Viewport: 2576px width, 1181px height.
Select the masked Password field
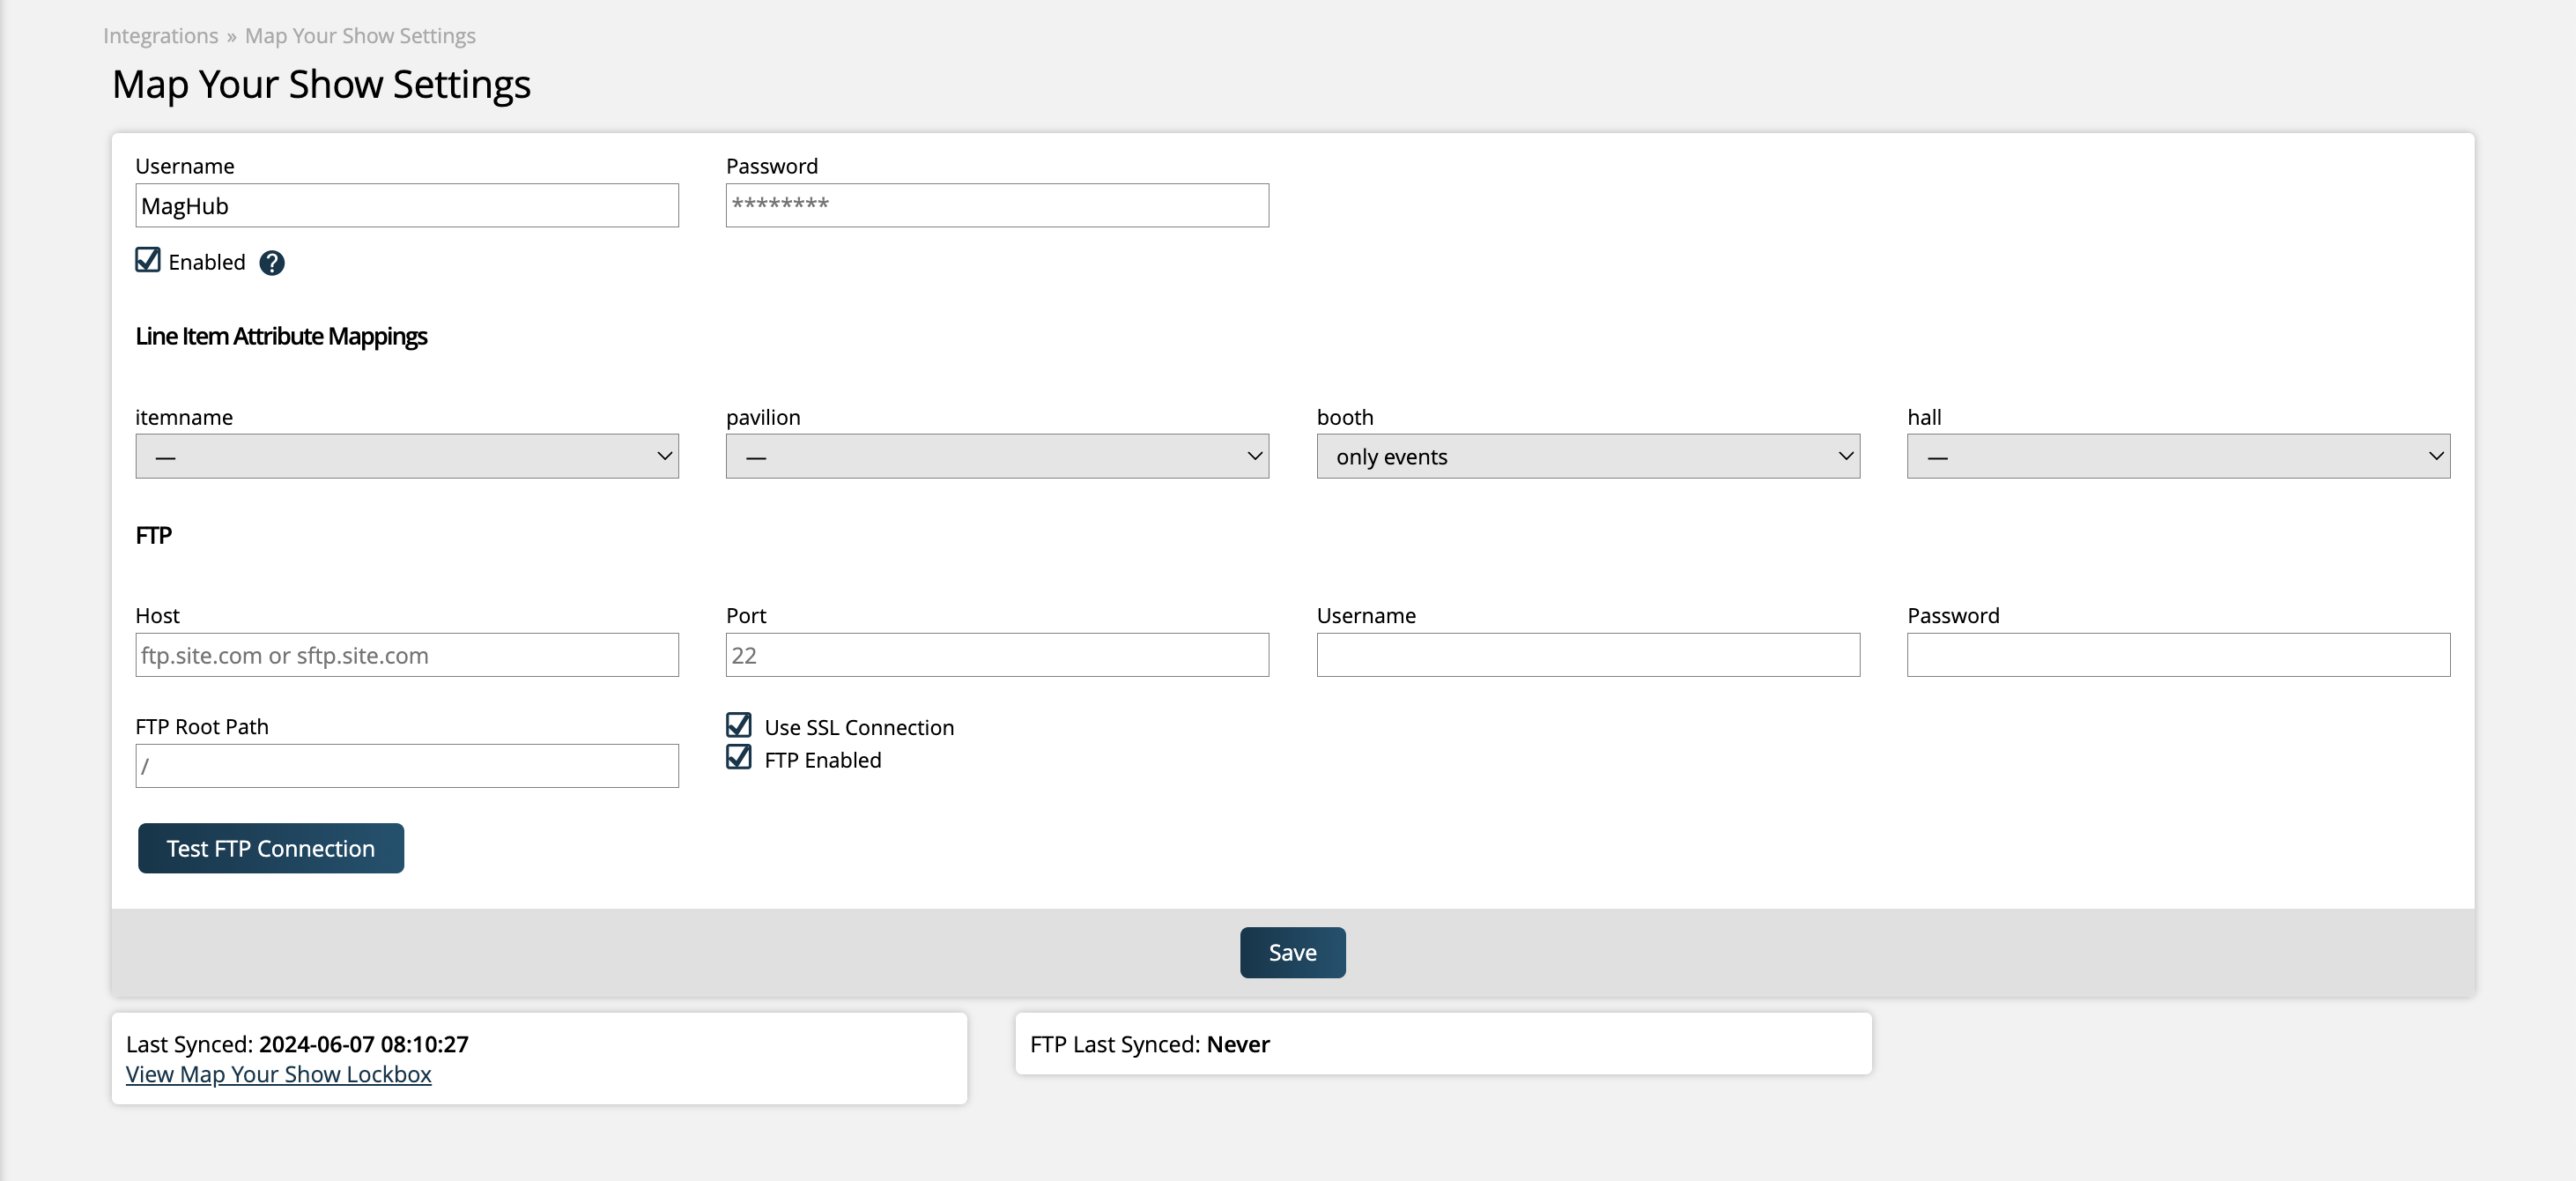[996, 205]
